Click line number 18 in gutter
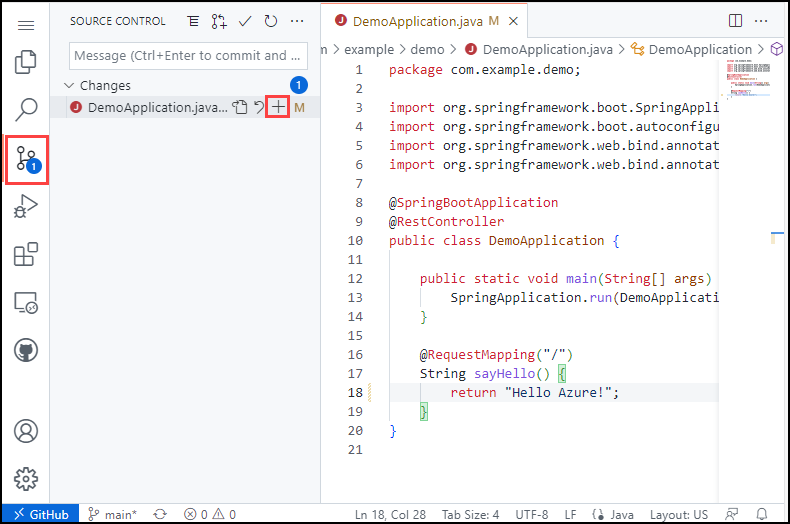 [x=355, y=392]
